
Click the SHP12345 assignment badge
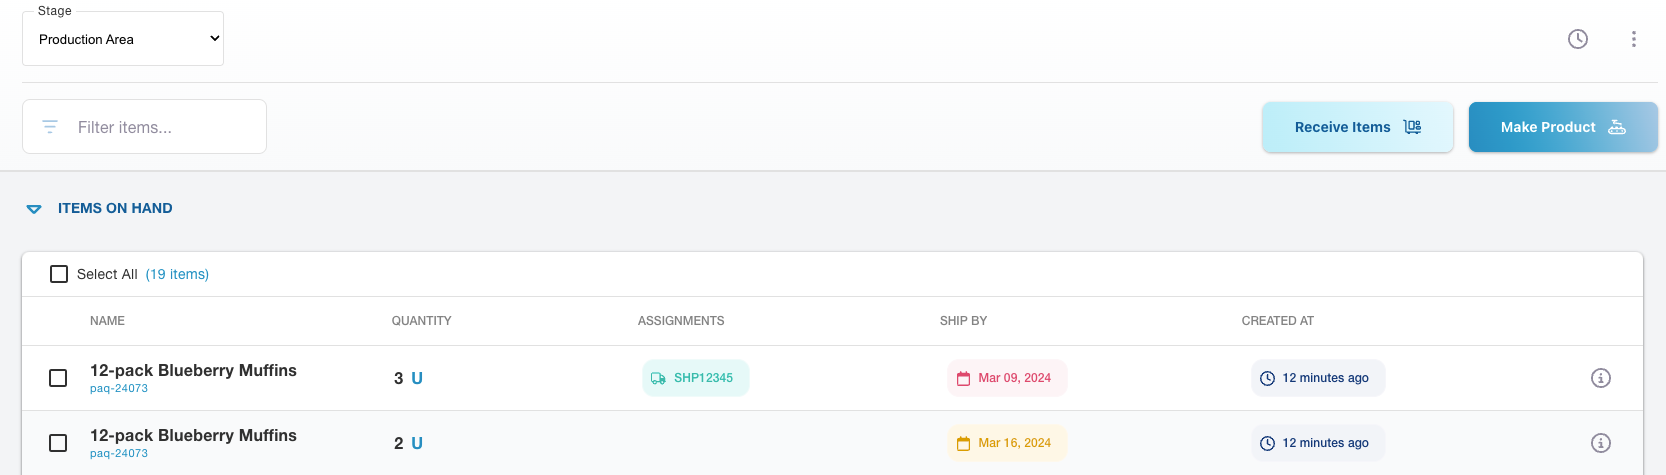tap(696, 378)
